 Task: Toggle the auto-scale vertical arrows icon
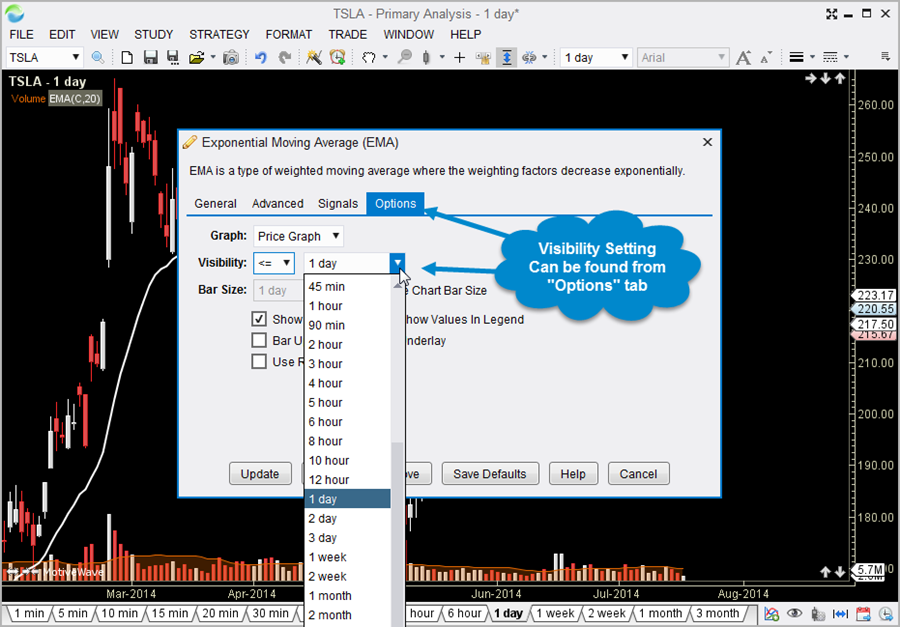506,57
